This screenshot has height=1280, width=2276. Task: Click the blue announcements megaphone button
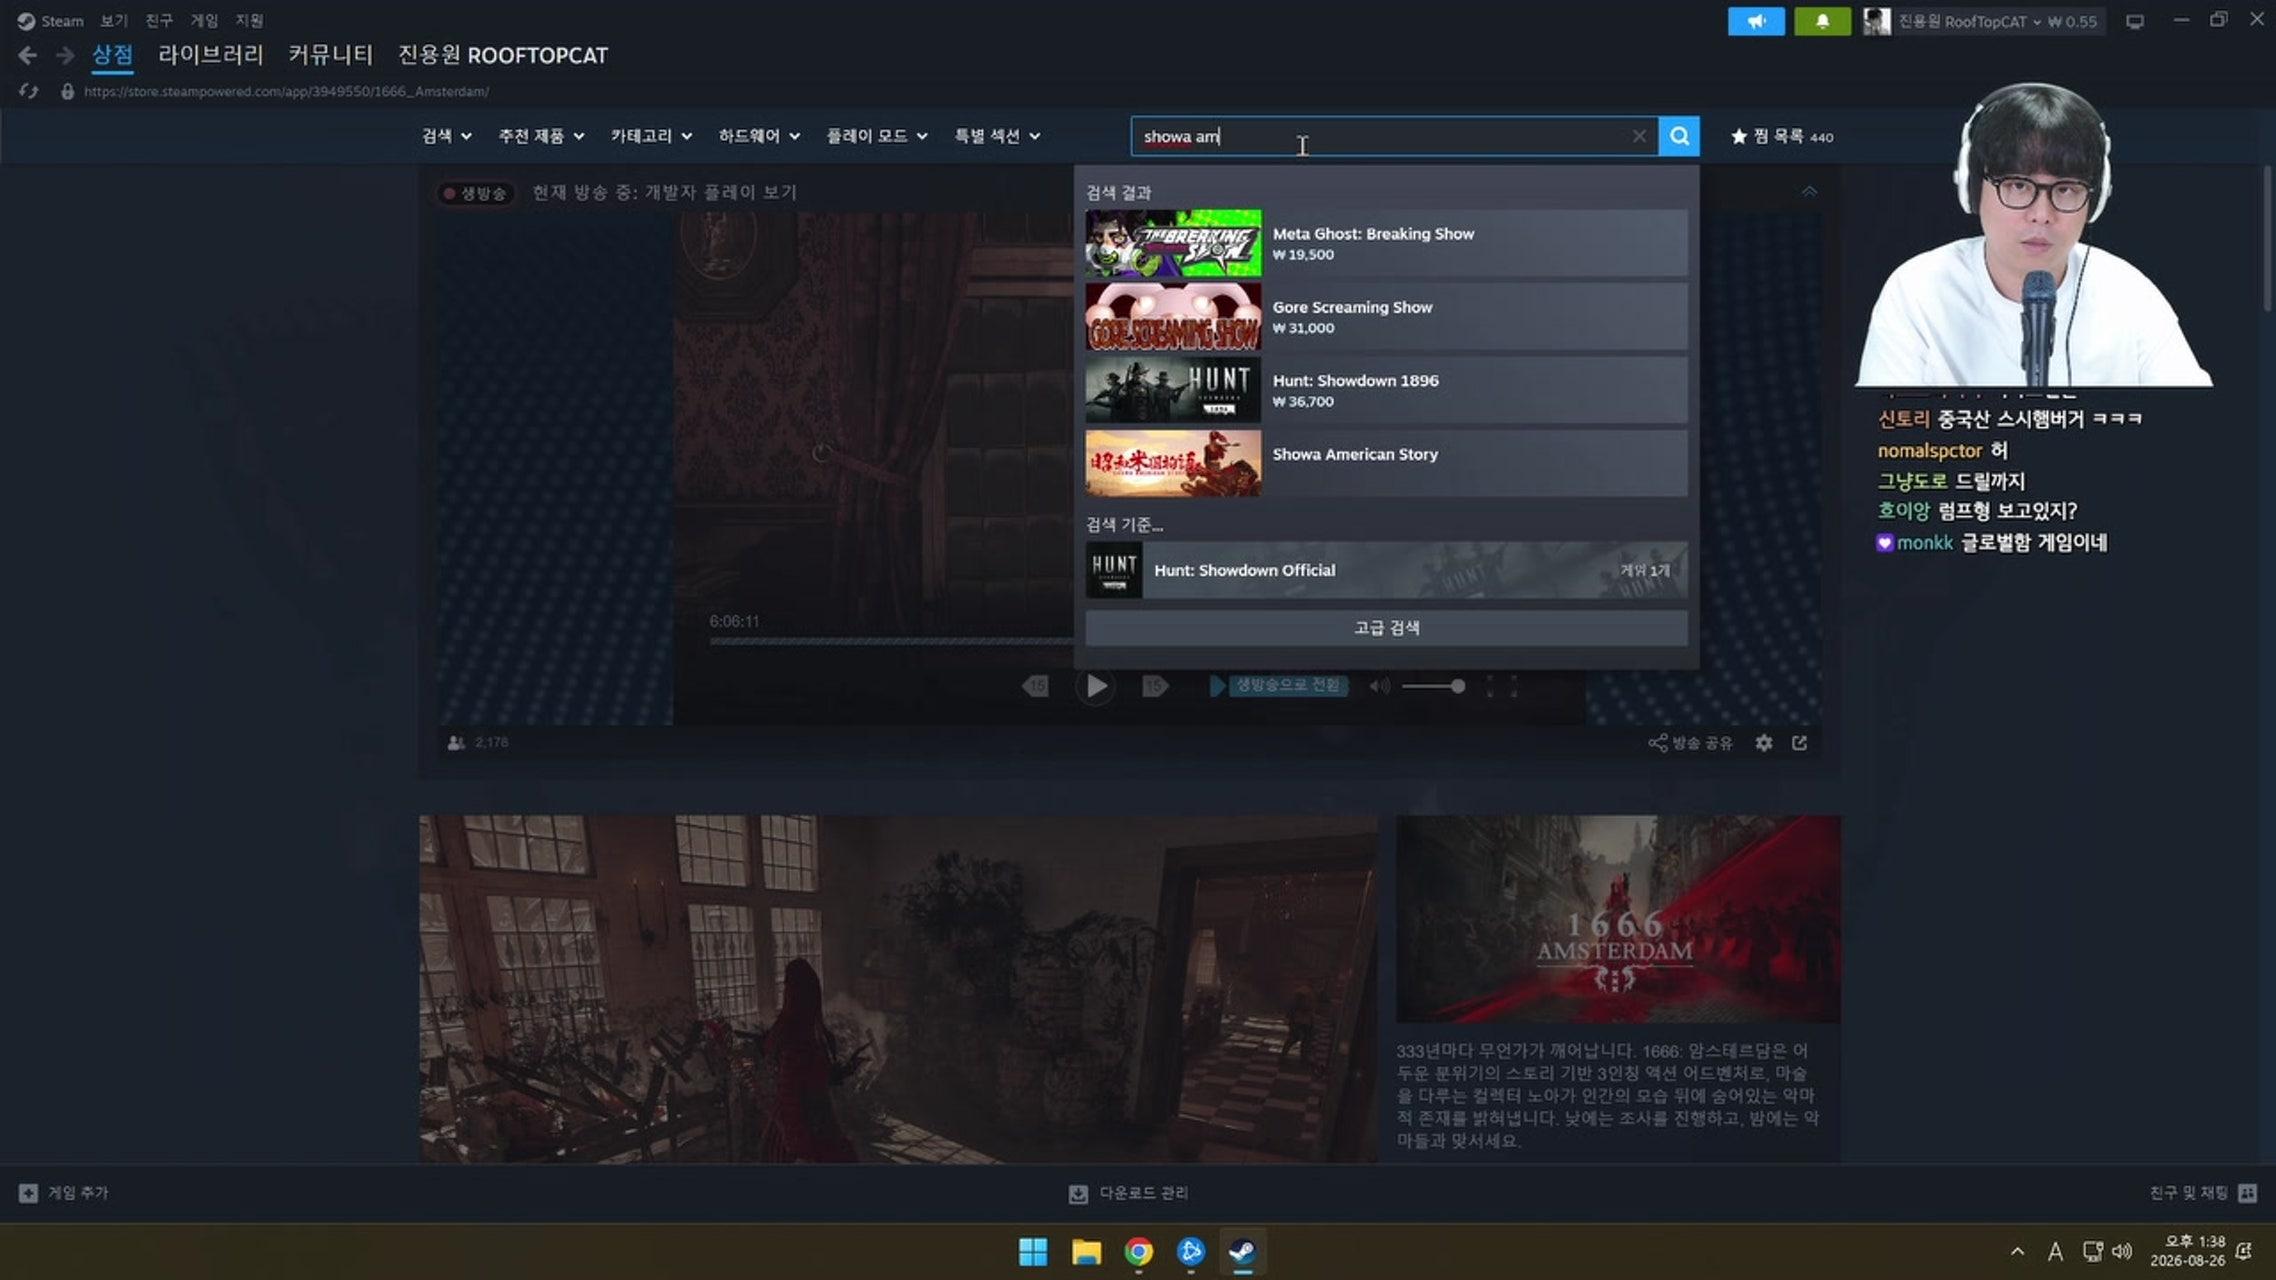[x=1756, y=21]
